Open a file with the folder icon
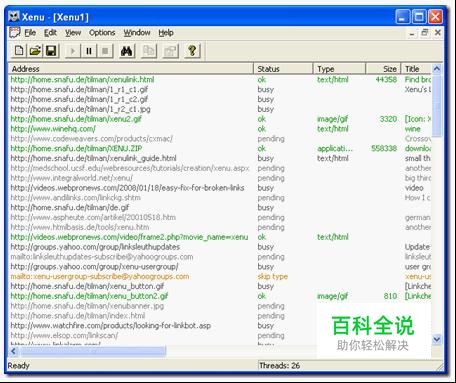 [x=35, y=51]
